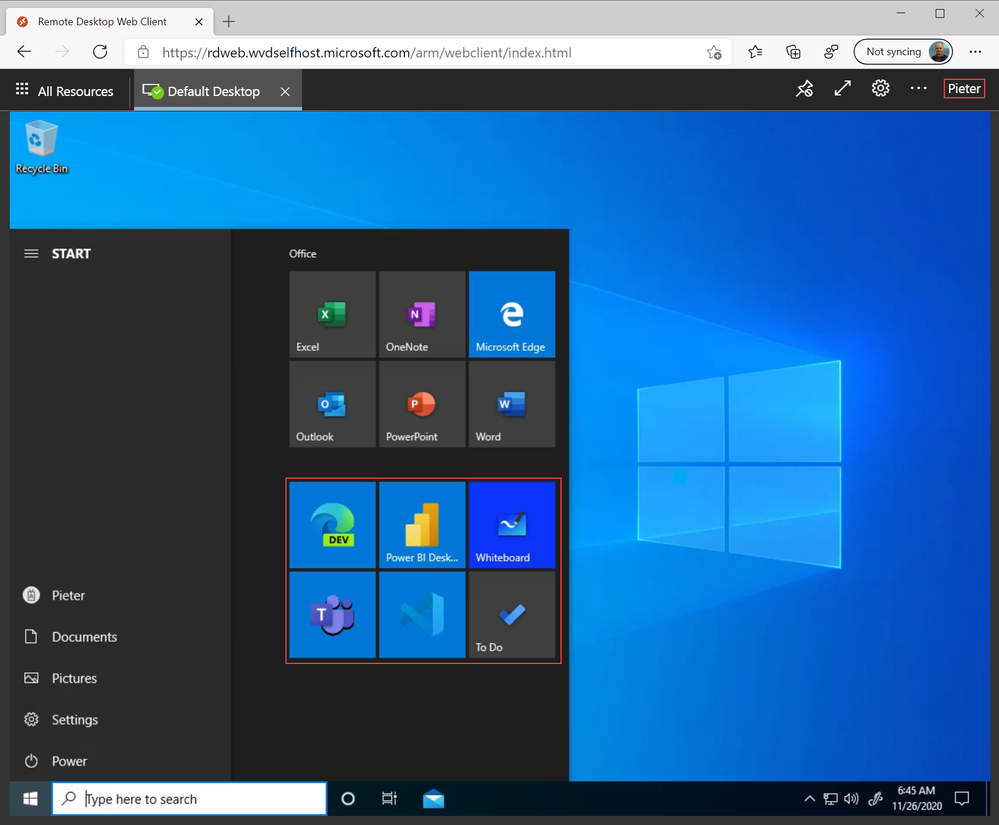Open the notification action center
Screen dimensions: 999x825
click(962, 798)
